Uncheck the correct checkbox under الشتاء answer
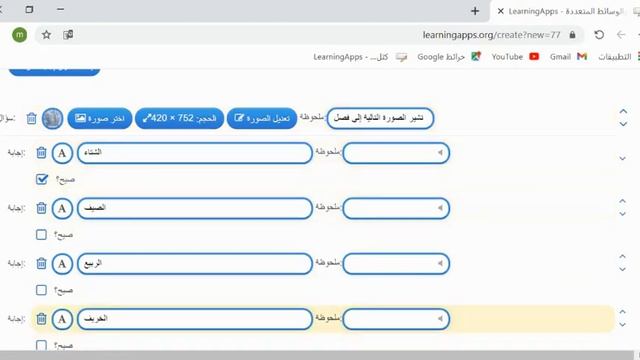The image size is (640, 360). [x=42, y=179]
